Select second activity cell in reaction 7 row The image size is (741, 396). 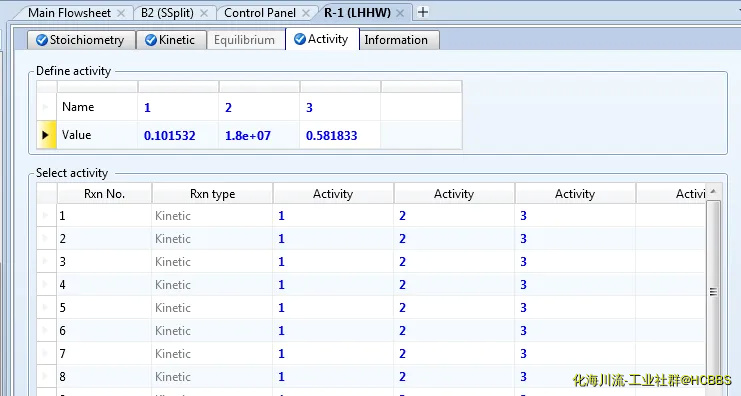coord(454,353)
